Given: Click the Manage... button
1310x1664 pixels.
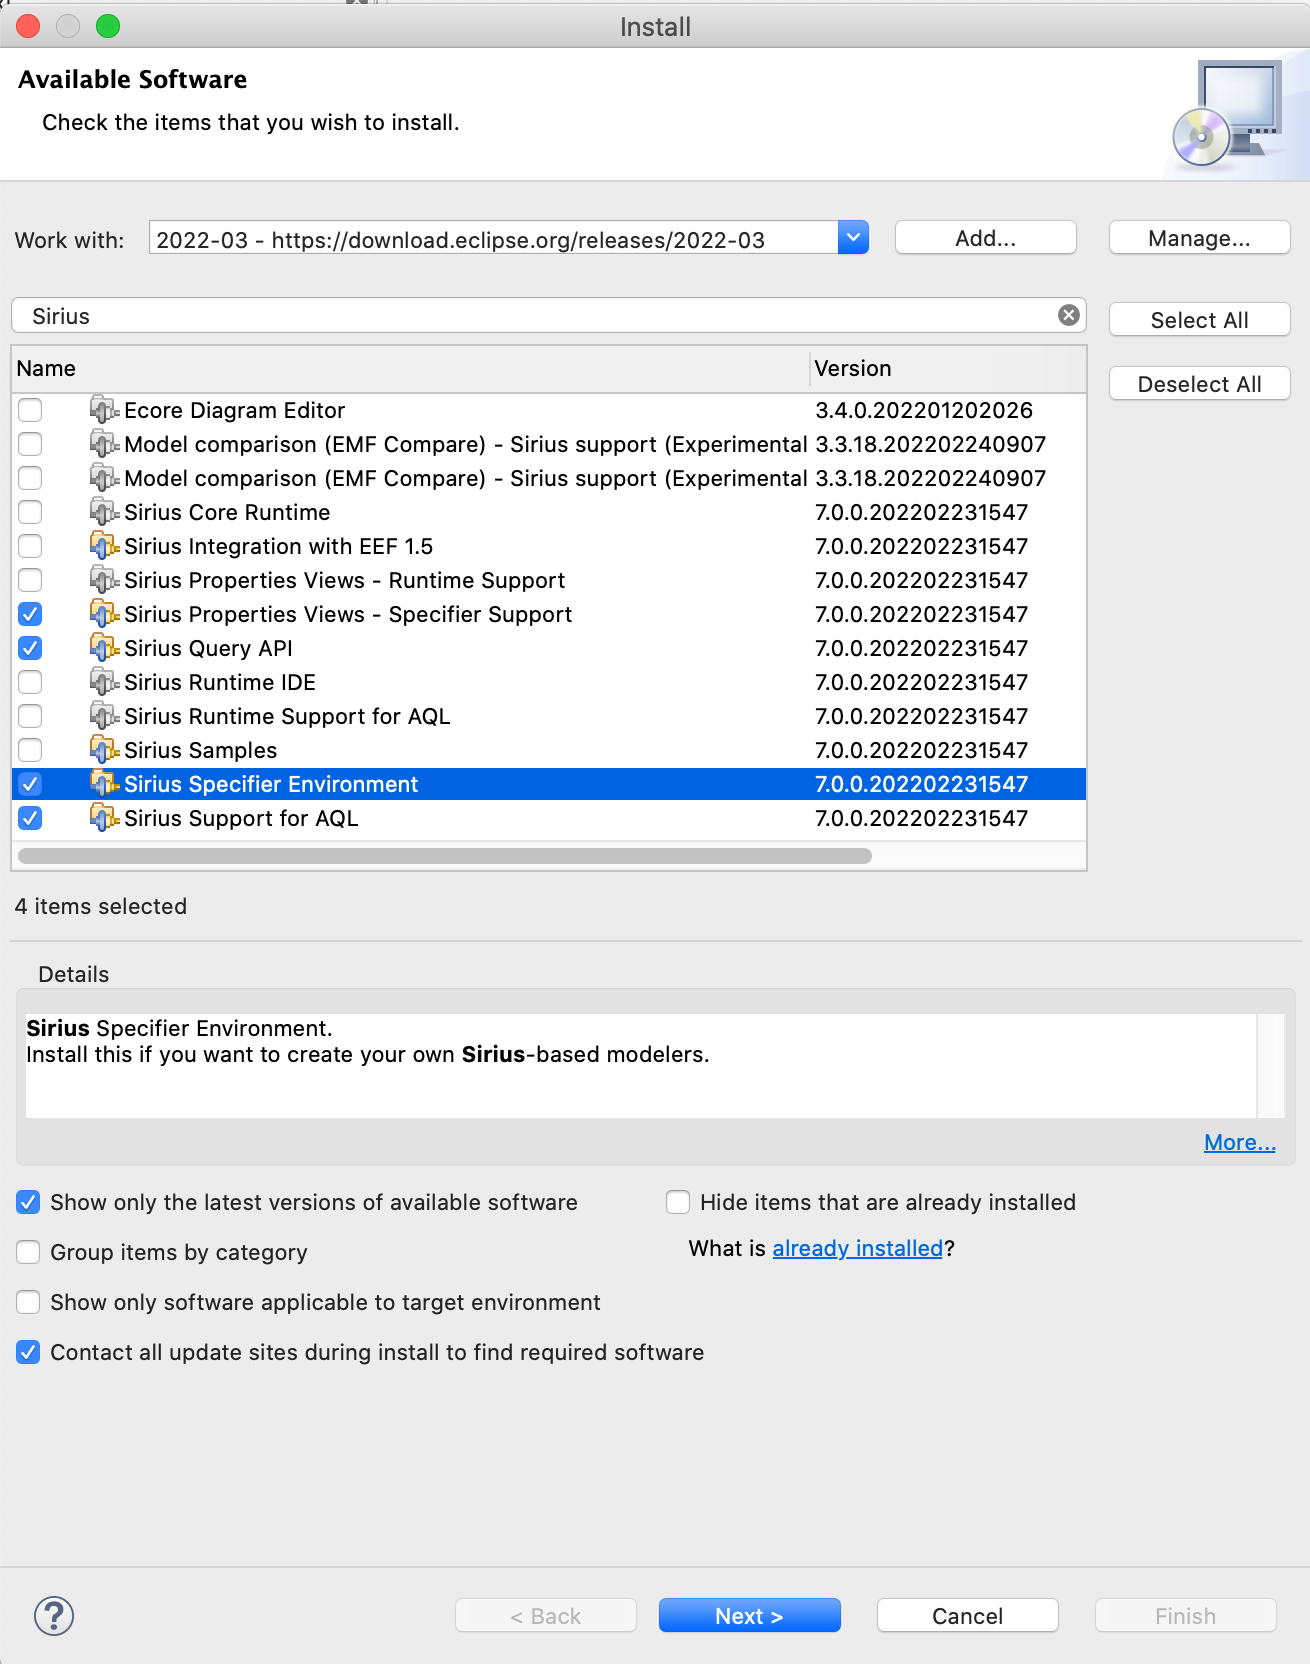Looking at the screenshot, I should click(x=1200, y=238).
